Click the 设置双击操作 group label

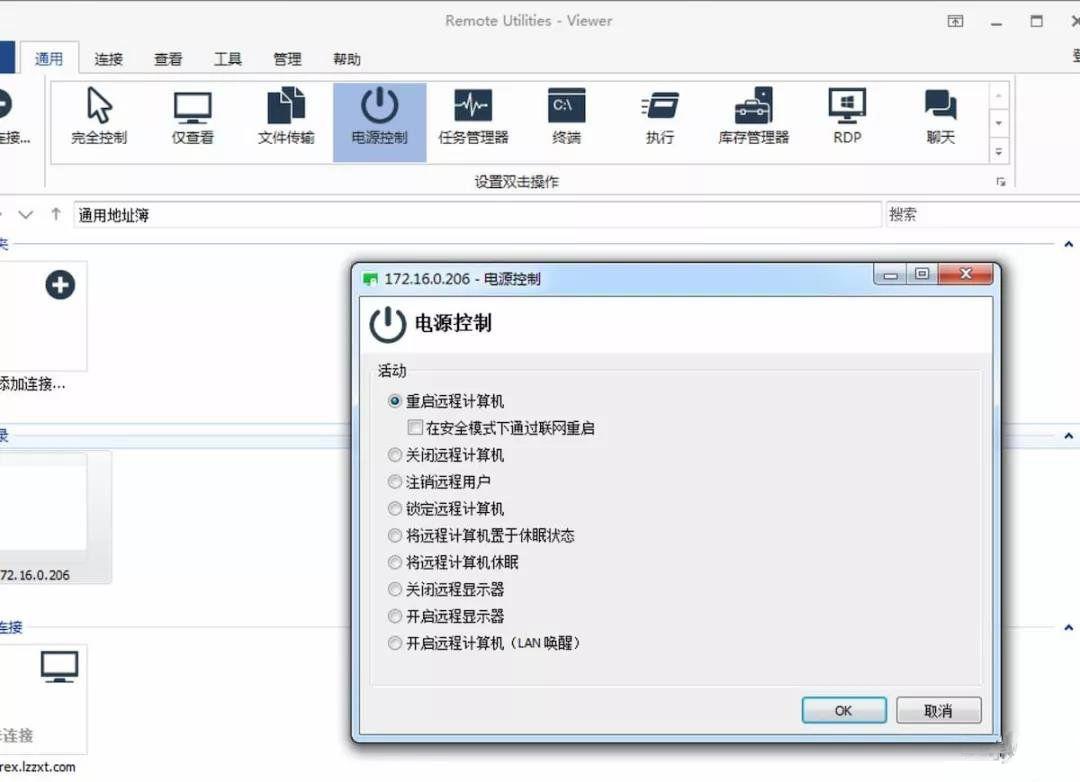click(x=517, y=182)
